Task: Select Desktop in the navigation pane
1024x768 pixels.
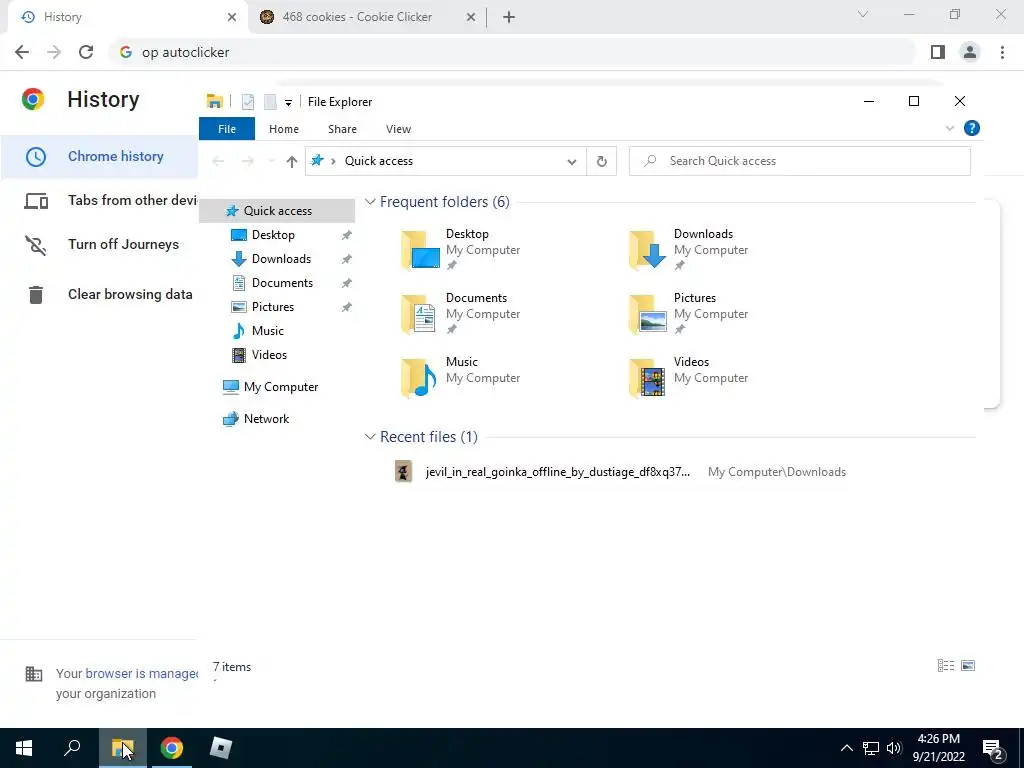Action: click(273, 234)
